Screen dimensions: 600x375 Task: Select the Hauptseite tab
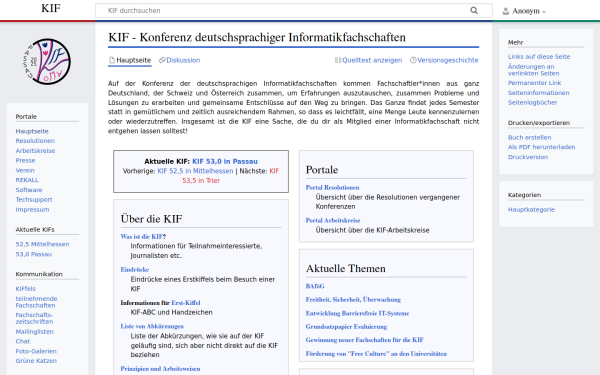[130, 60]
